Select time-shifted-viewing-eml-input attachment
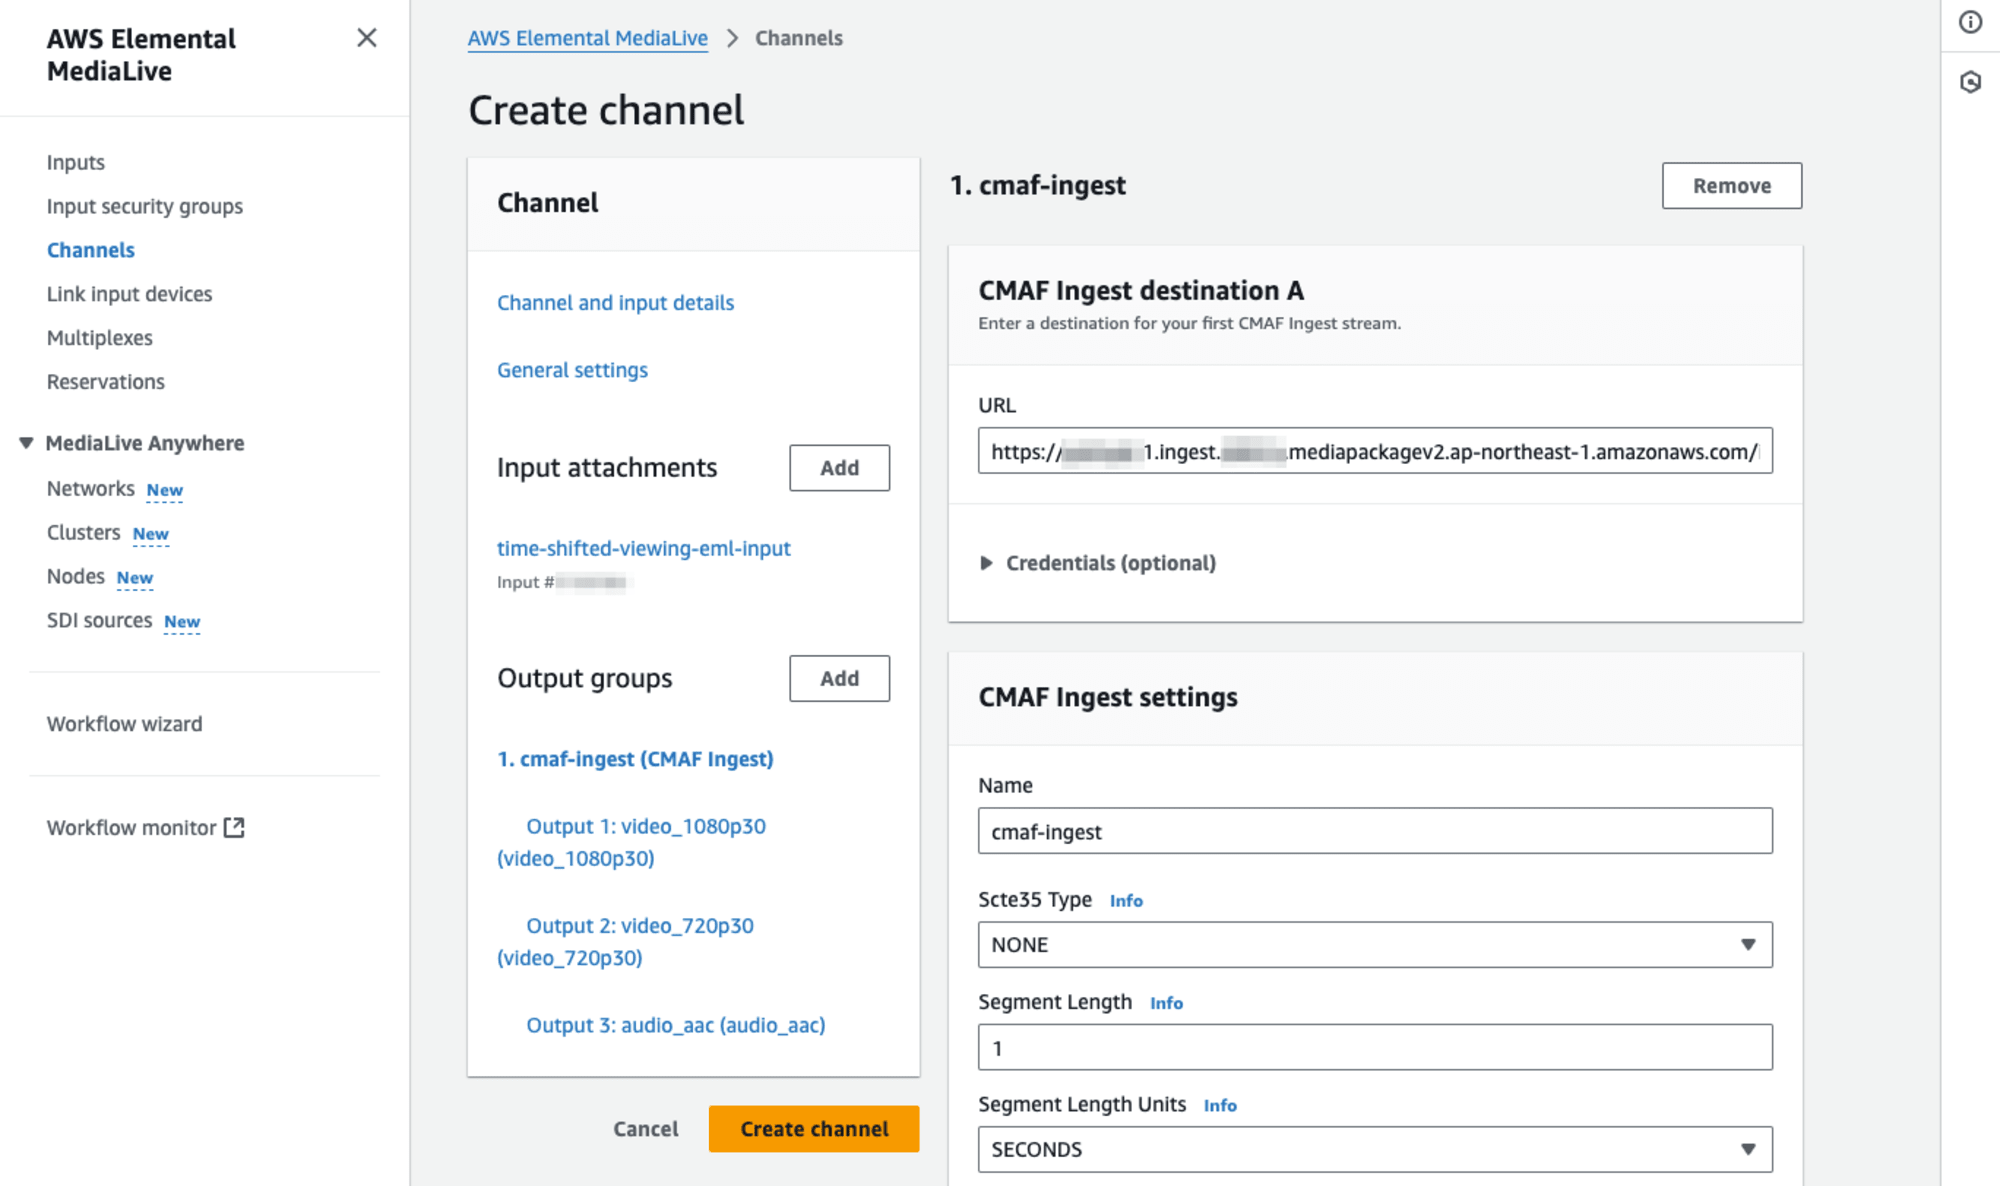Viewport: 2000px width, 1186px height. click(x=644, y=548)
